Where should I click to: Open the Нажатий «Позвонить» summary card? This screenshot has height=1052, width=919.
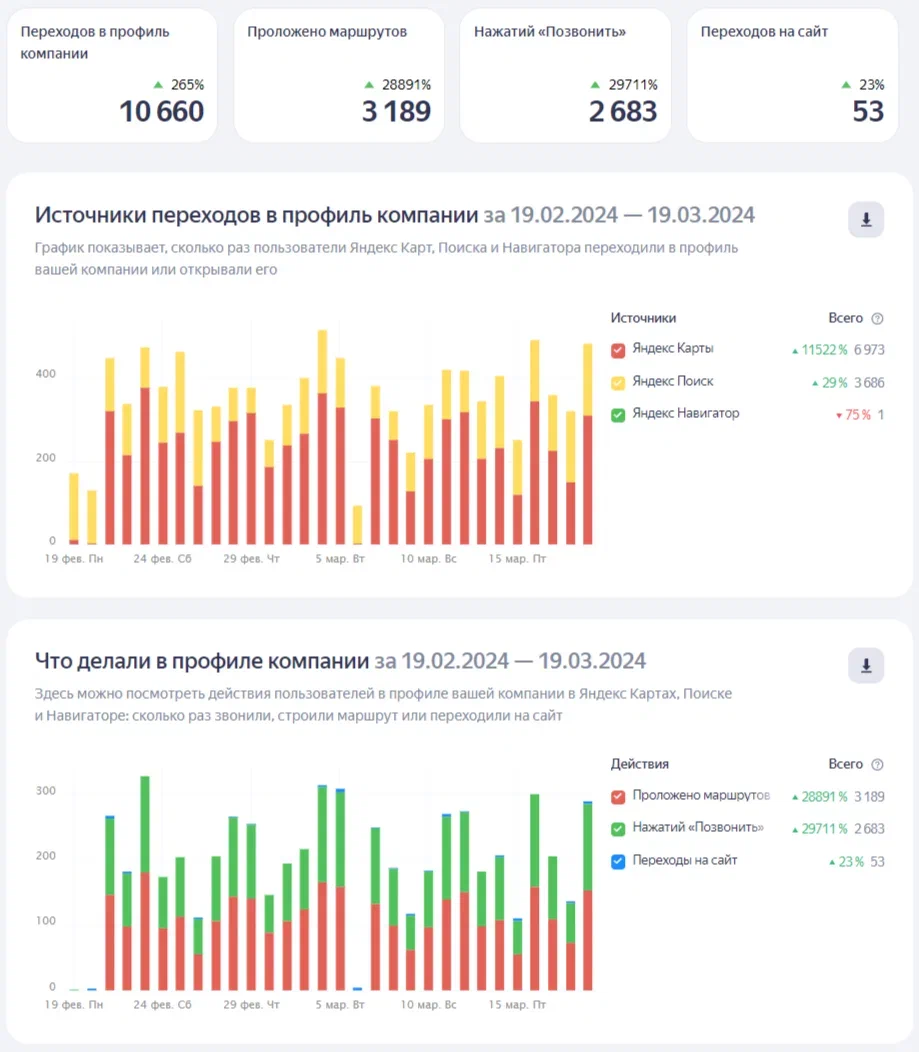pos(565,75)
